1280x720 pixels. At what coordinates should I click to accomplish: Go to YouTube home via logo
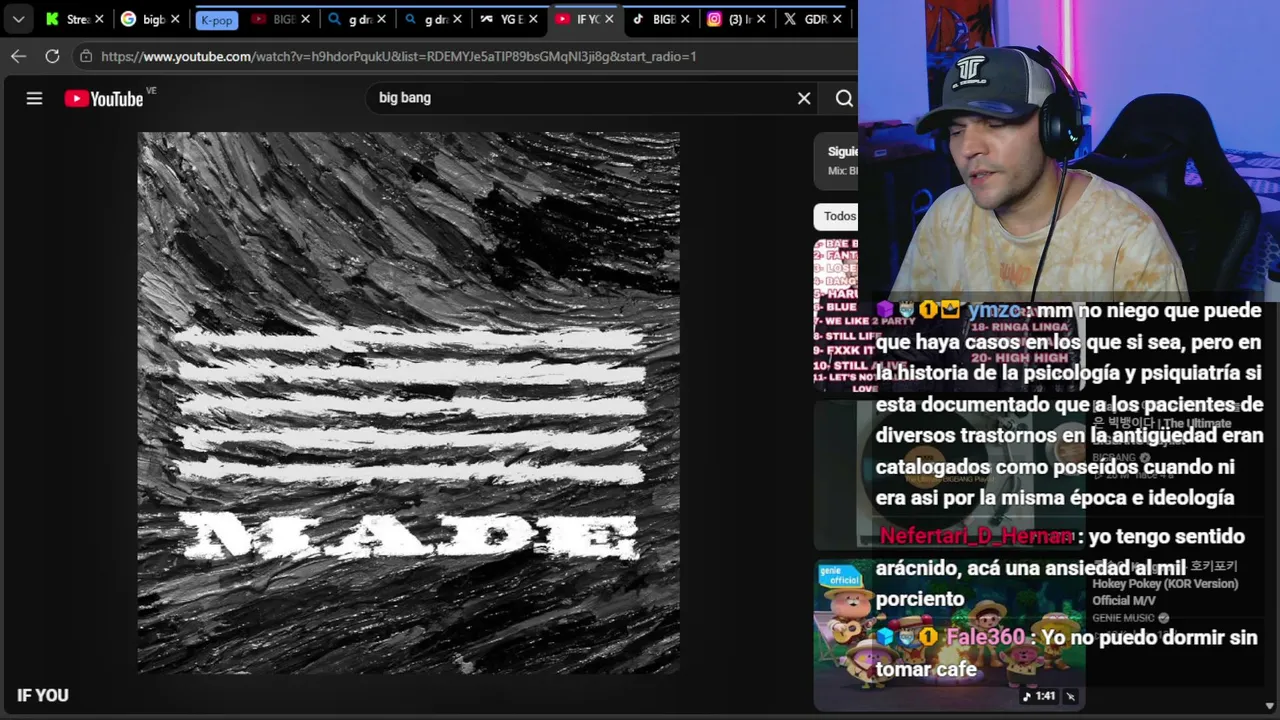click(104, 98)
